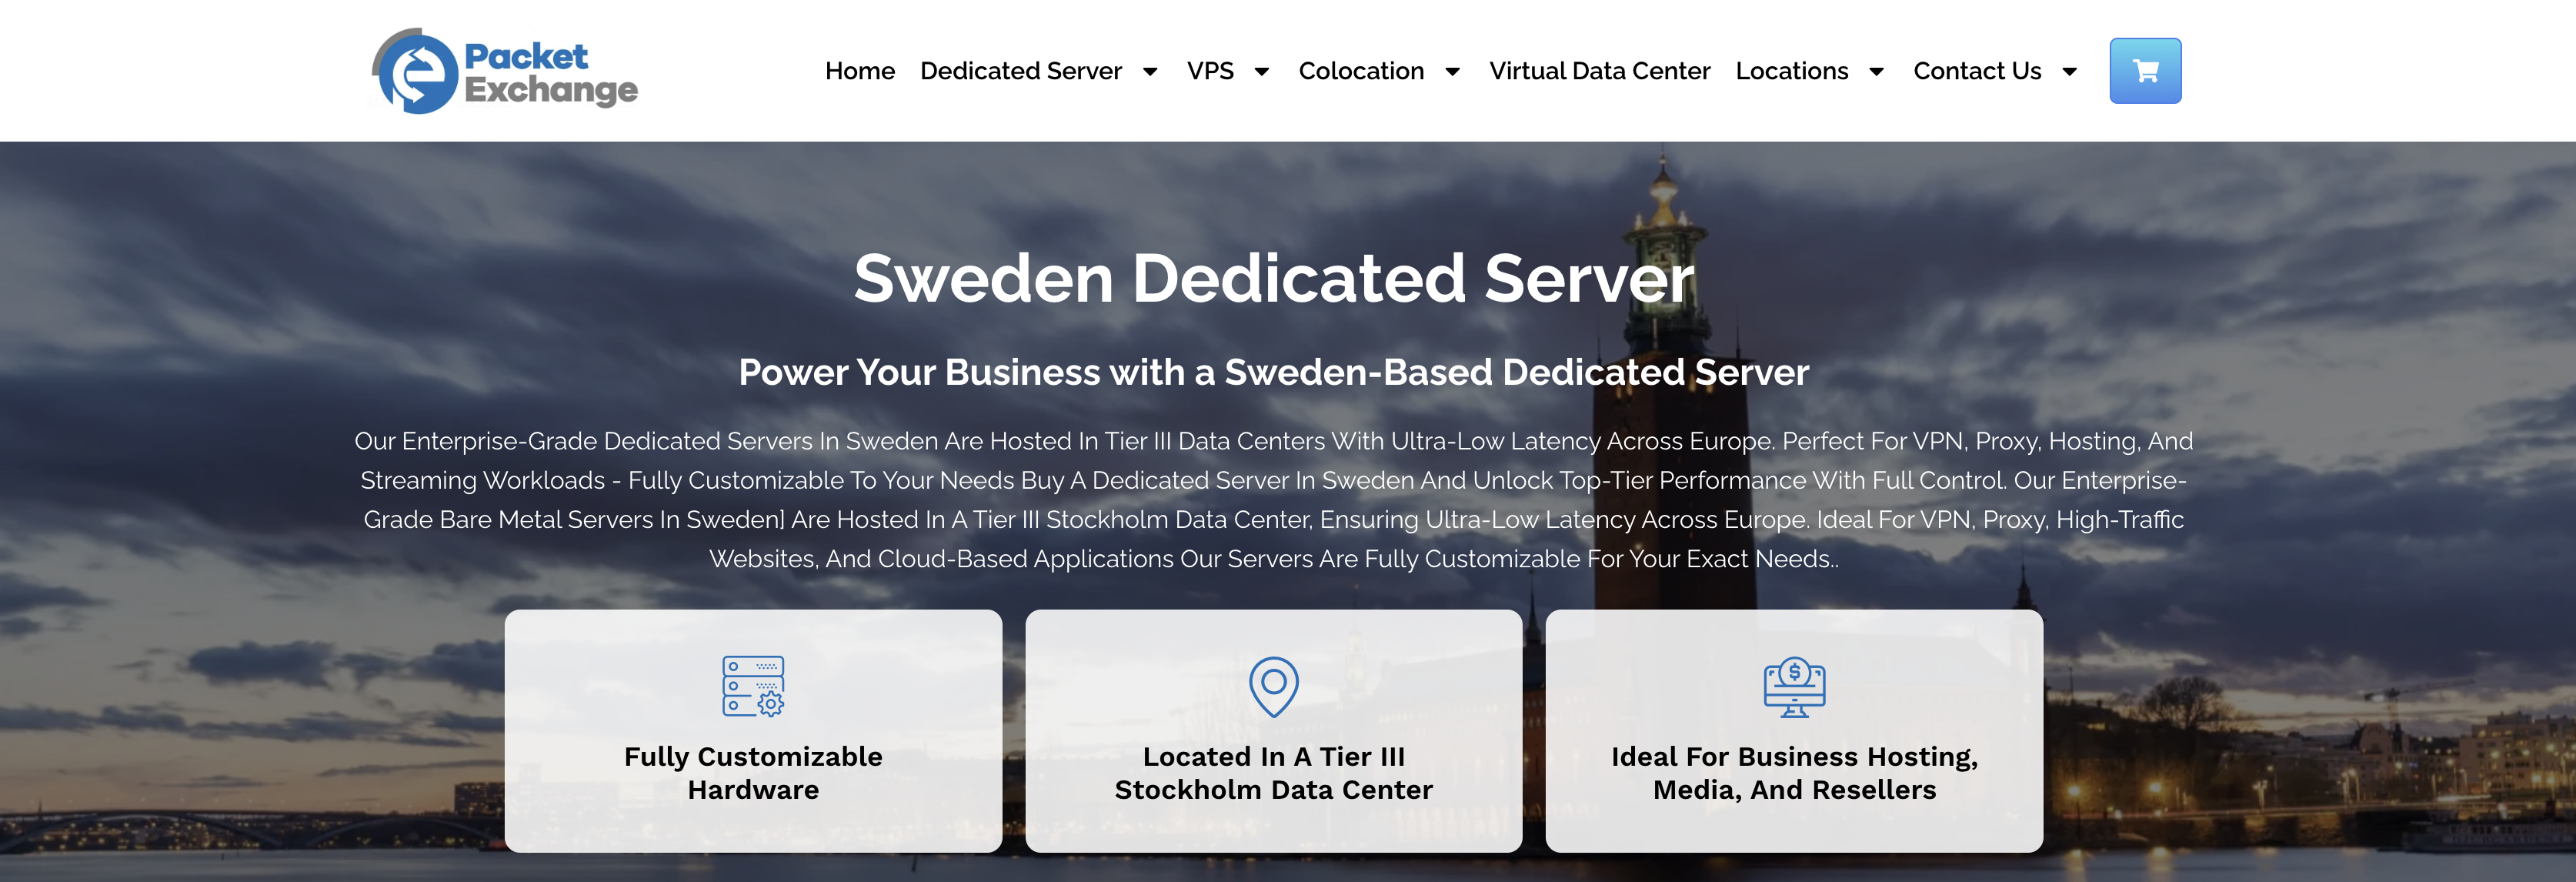Open the Virtual Data Center page
2576x882 pixels.
1599,71
